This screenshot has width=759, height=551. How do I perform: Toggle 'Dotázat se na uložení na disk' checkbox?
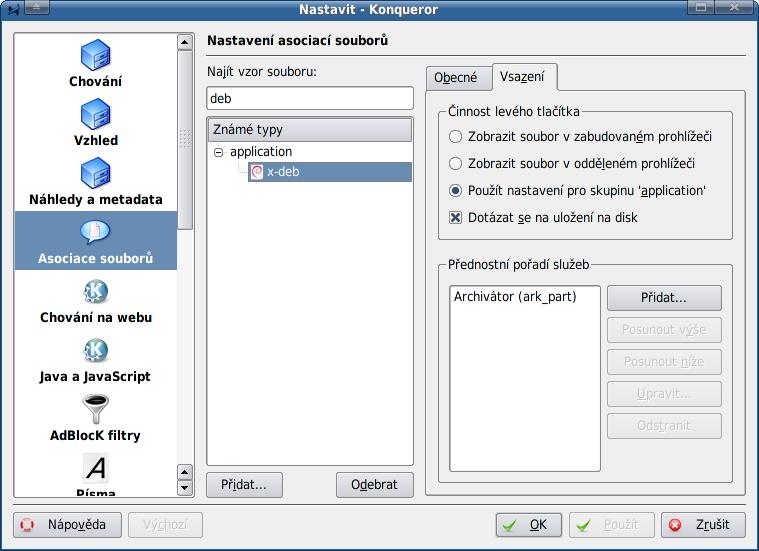pyautogui.click(x=455, y=217)
